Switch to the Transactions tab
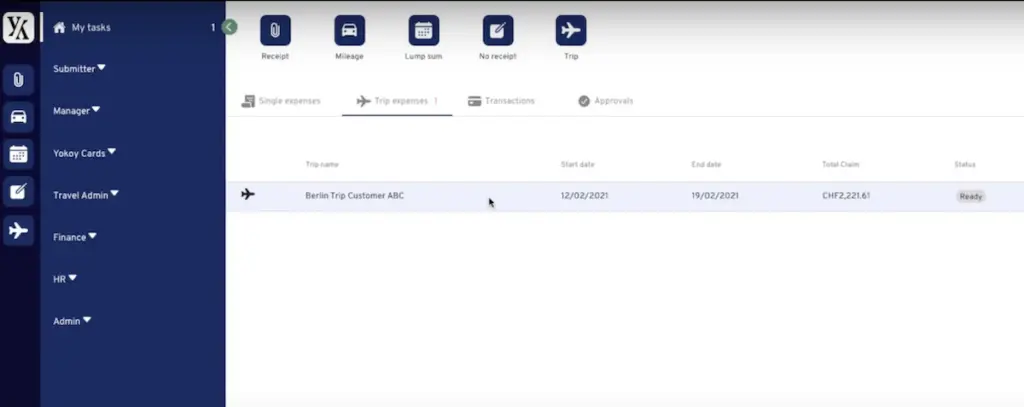The image size is (1024, 407). click(x=502, y=101)
